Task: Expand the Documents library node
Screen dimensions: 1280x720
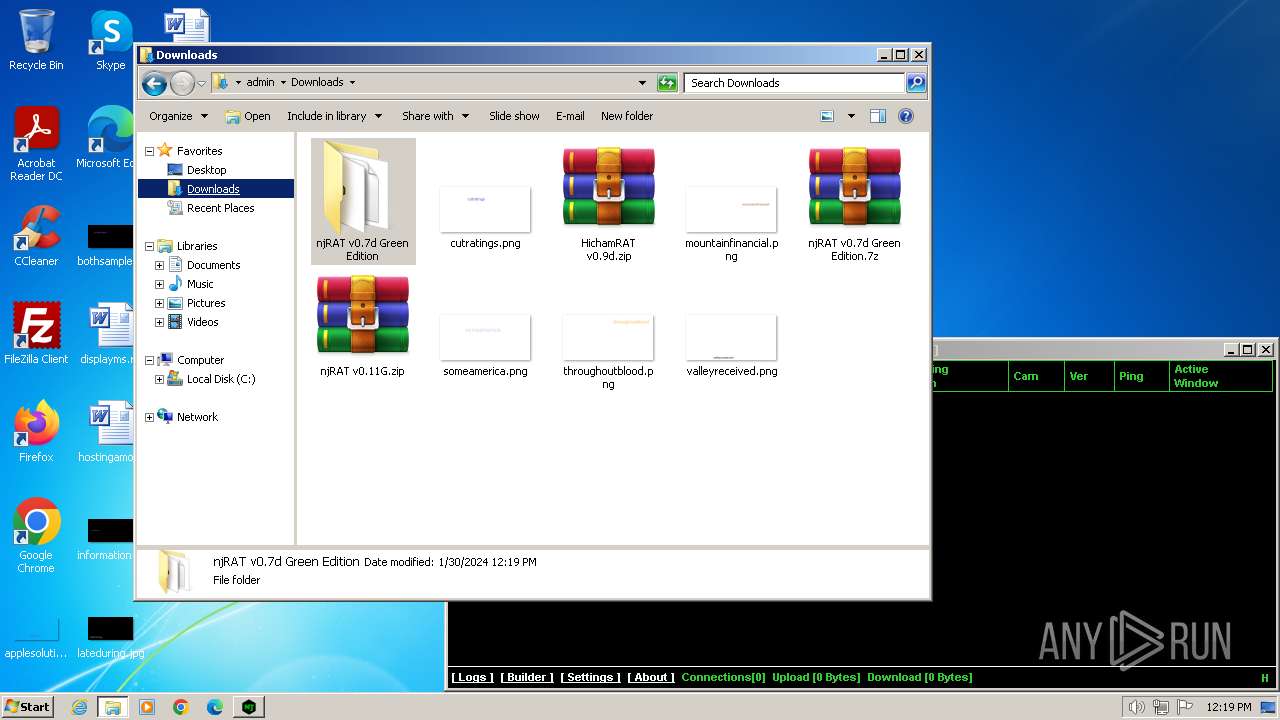Action: click(159, 265)
